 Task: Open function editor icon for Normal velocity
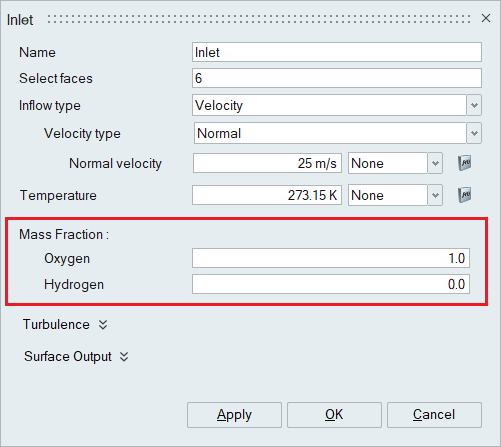(465, 163)
